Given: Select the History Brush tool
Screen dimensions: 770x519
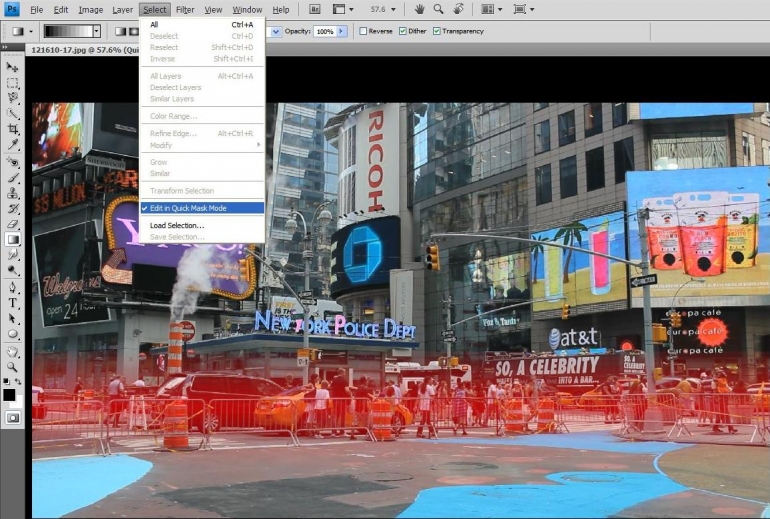Looking at the screenshot, I should pyautogui.click(x=12, y=208).
